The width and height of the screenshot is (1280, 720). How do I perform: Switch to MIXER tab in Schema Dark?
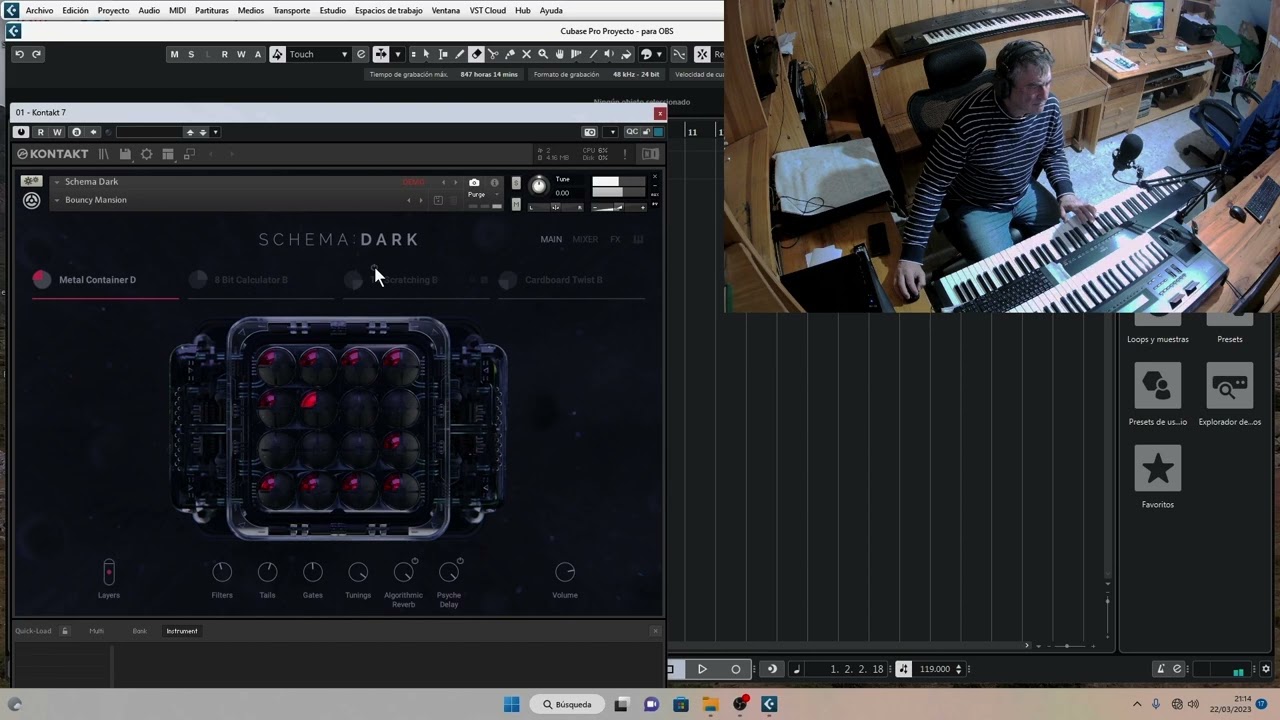(585, 239)
